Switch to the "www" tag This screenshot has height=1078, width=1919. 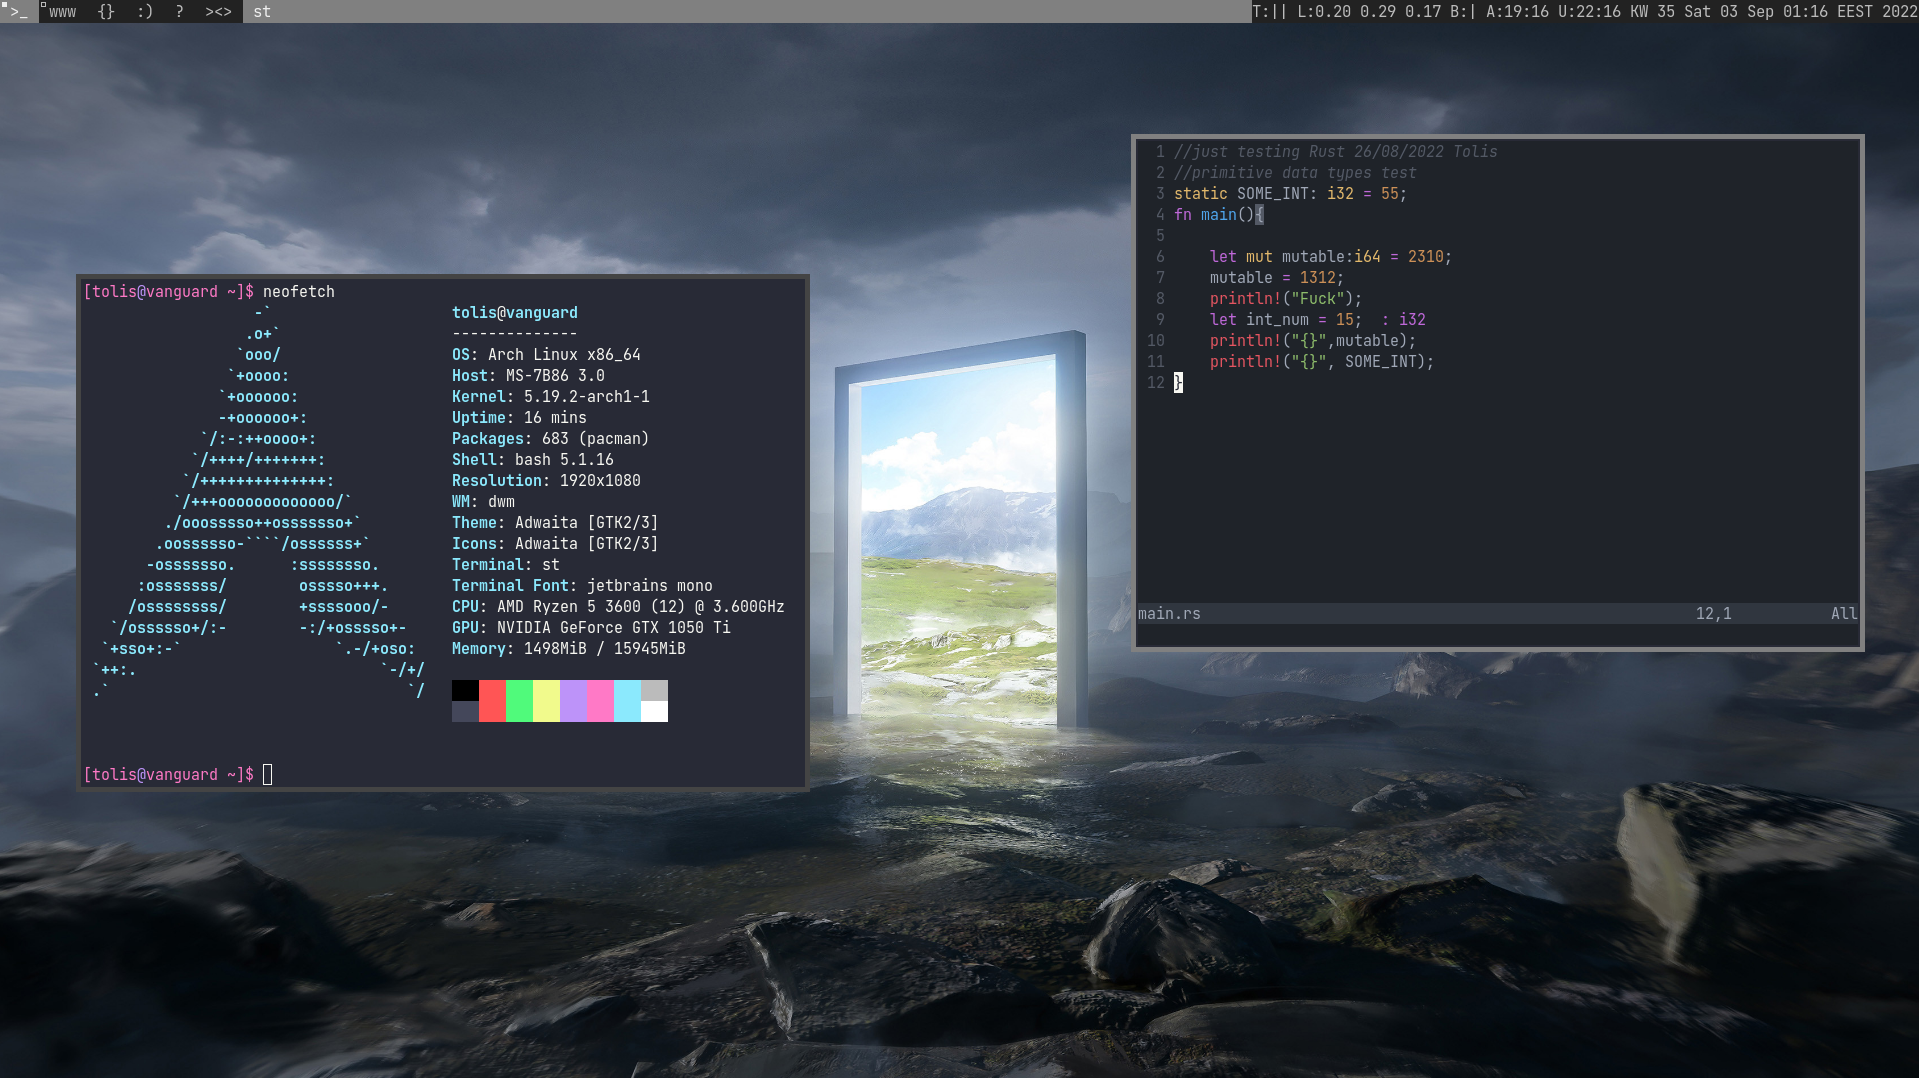coord(61,12)
